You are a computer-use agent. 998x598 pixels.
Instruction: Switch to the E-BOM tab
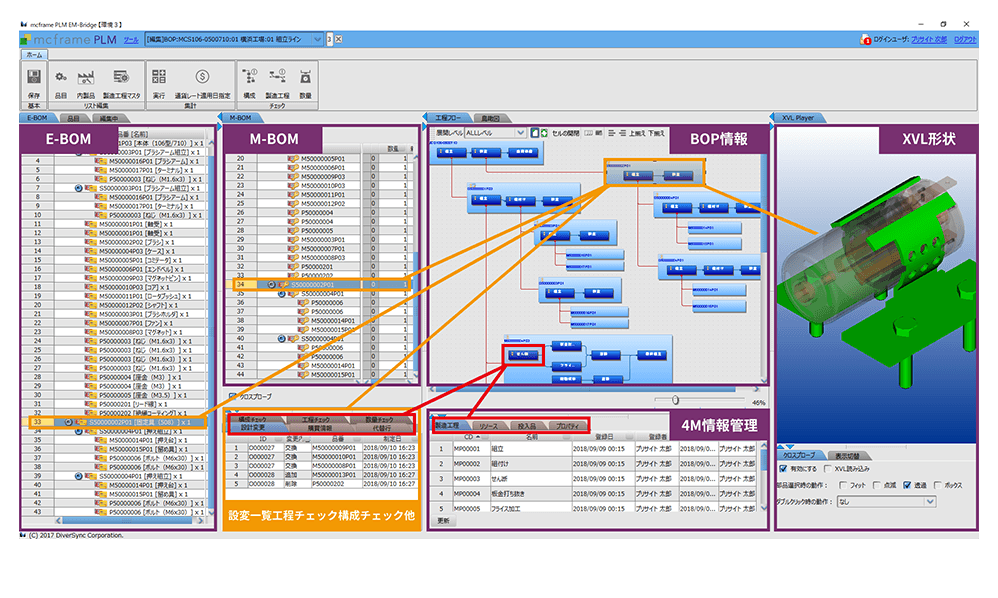37,118
